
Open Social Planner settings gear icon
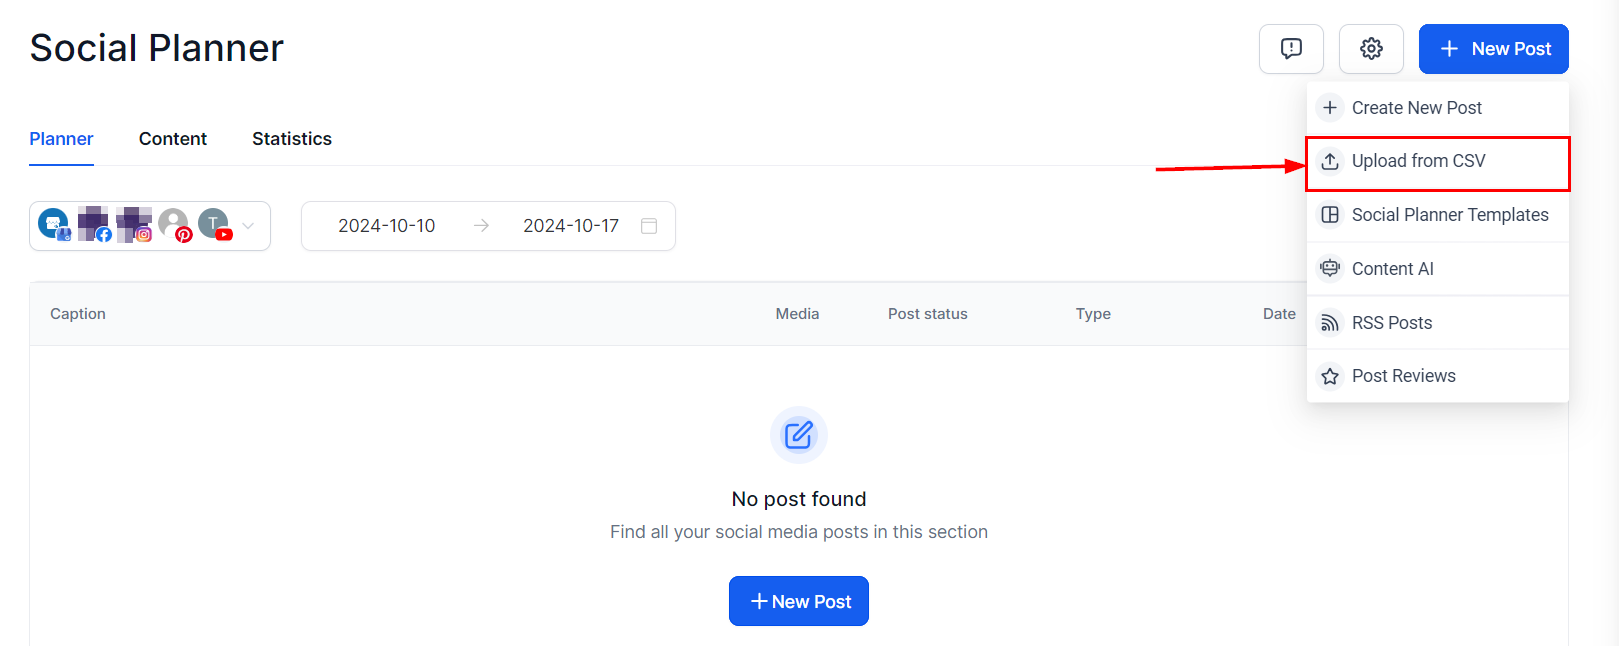(1371, 49)
